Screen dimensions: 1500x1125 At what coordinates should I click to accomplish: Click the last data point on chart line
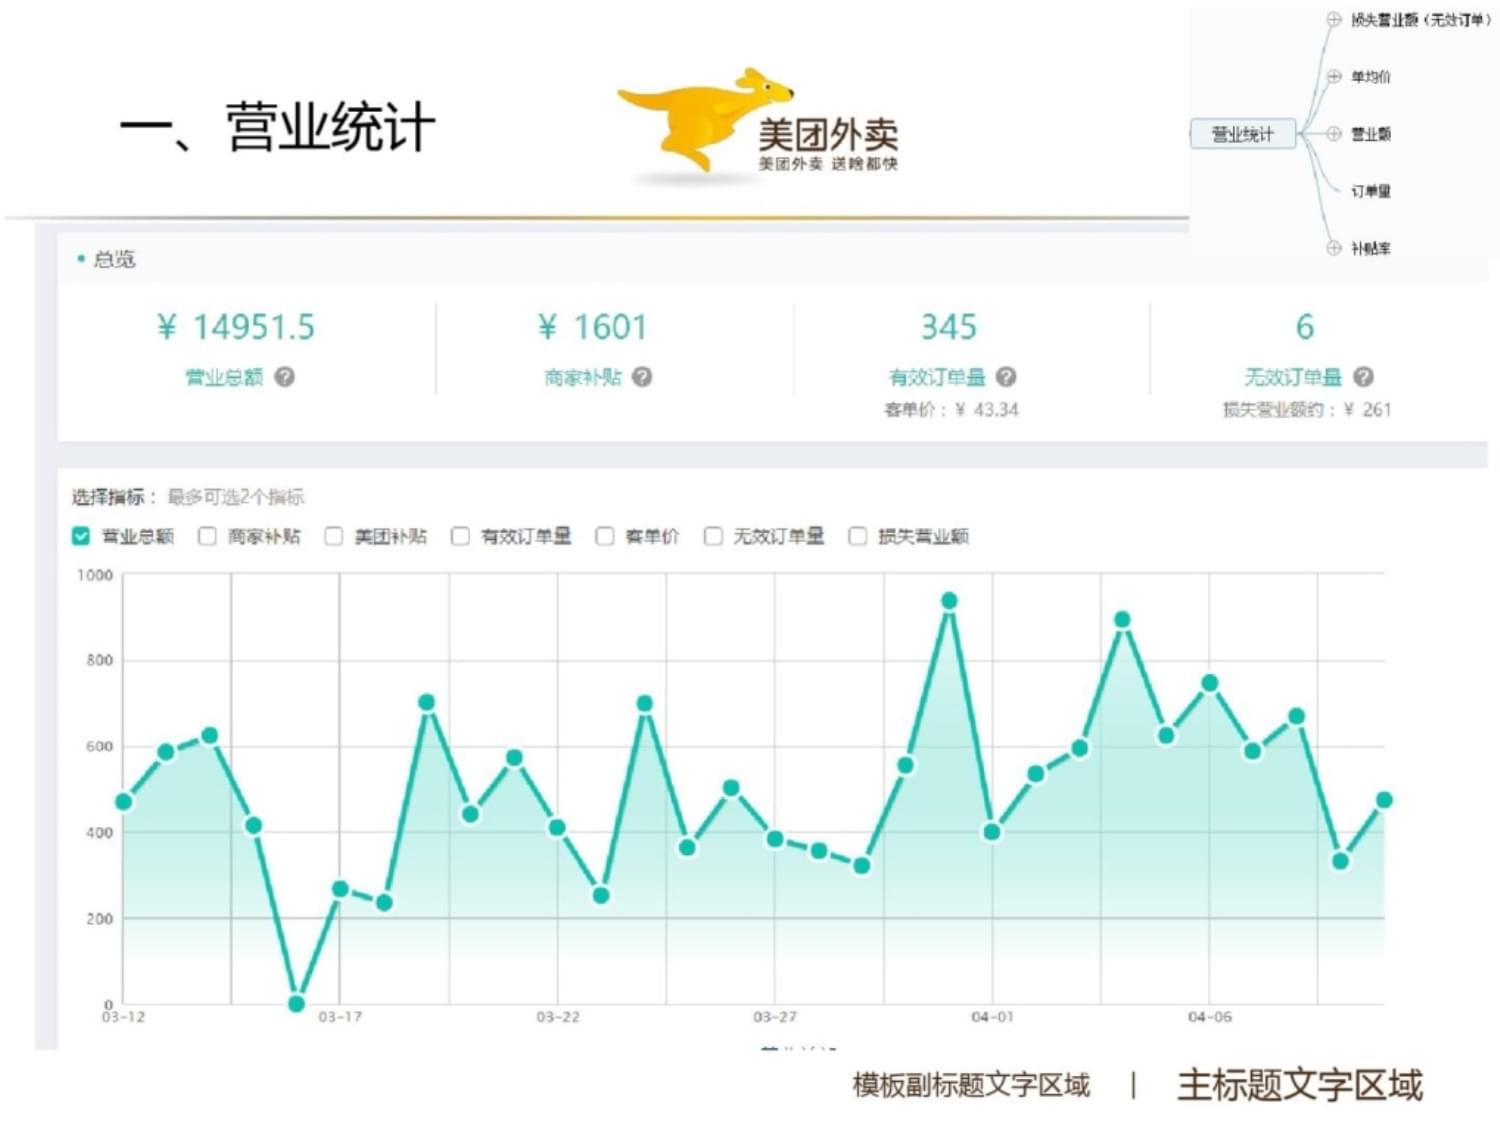point(1384,800)
